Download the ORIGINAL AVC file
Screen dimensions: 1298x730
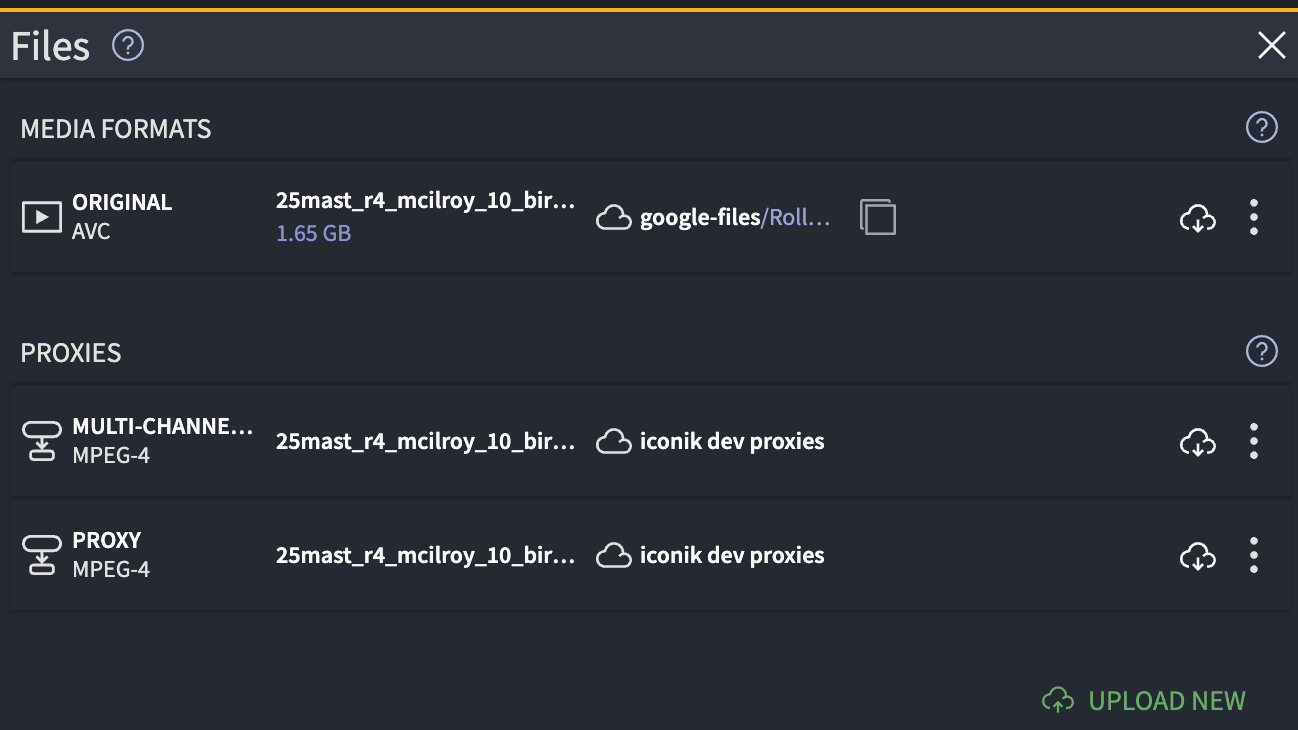[1197, 217]
